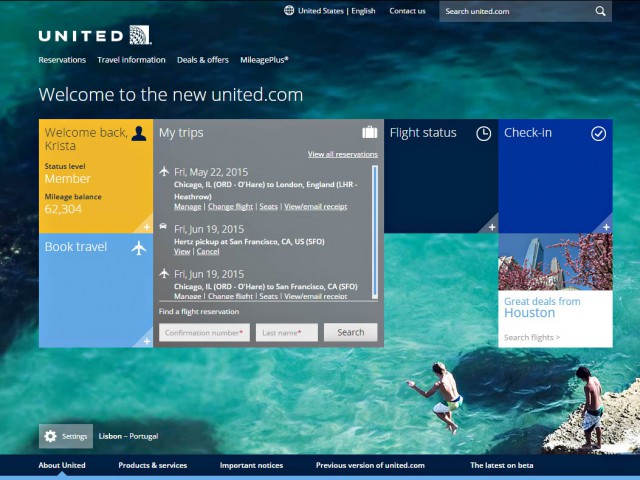640x480 pixels.
Task: Click the Great deals from Houston heading
Action: point(542,307)
